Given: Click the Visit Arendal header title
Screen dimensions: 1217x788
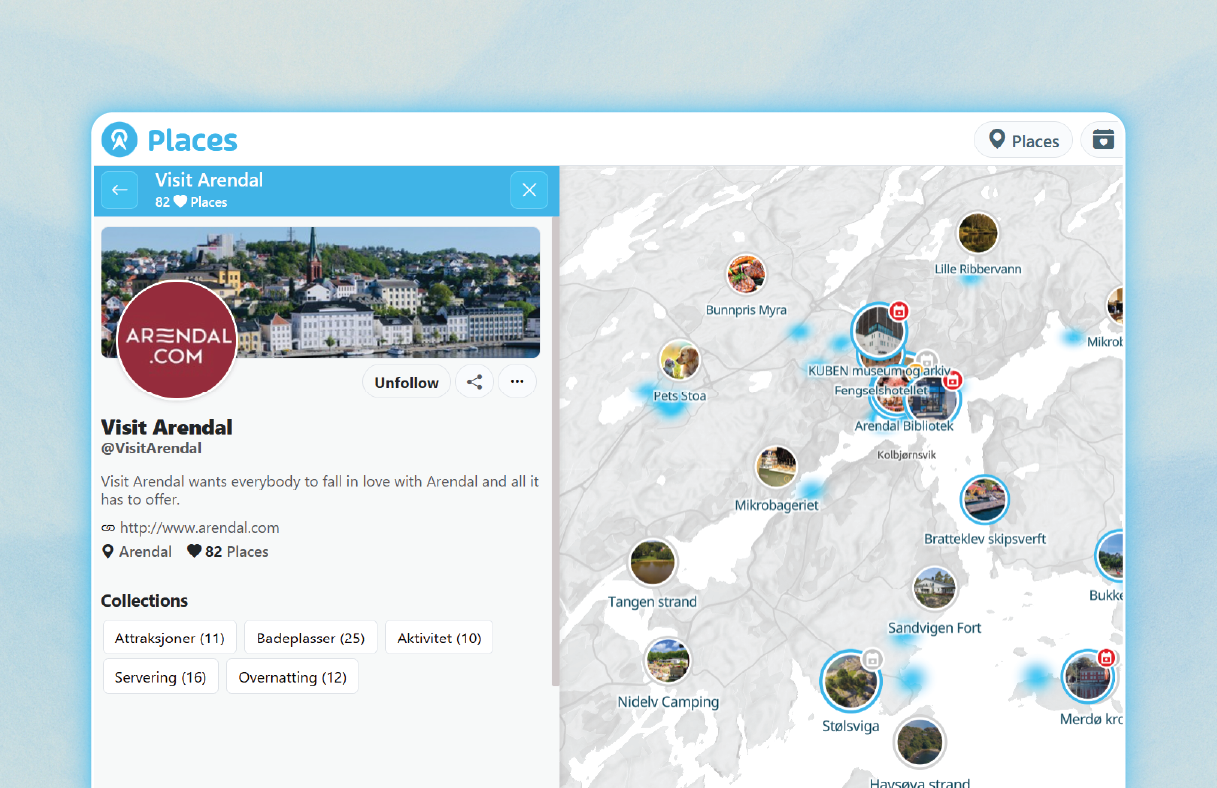Looking at the screenshot, I should click(x=209, y=180).
